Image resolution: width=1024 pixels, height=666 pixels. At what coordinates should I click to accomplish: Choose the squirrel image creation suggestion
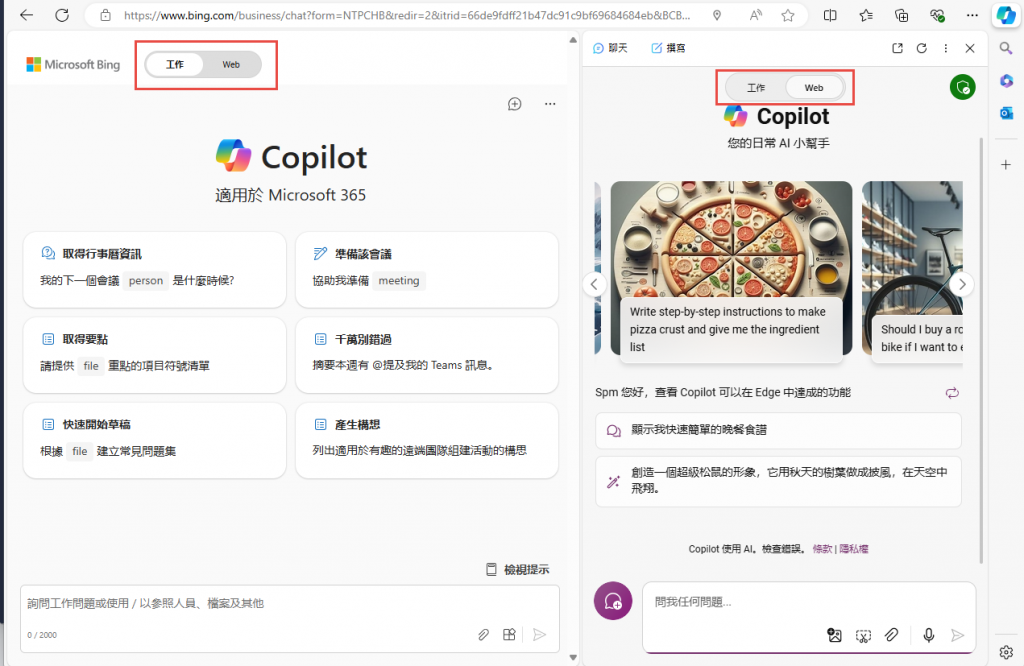[778, 481]
